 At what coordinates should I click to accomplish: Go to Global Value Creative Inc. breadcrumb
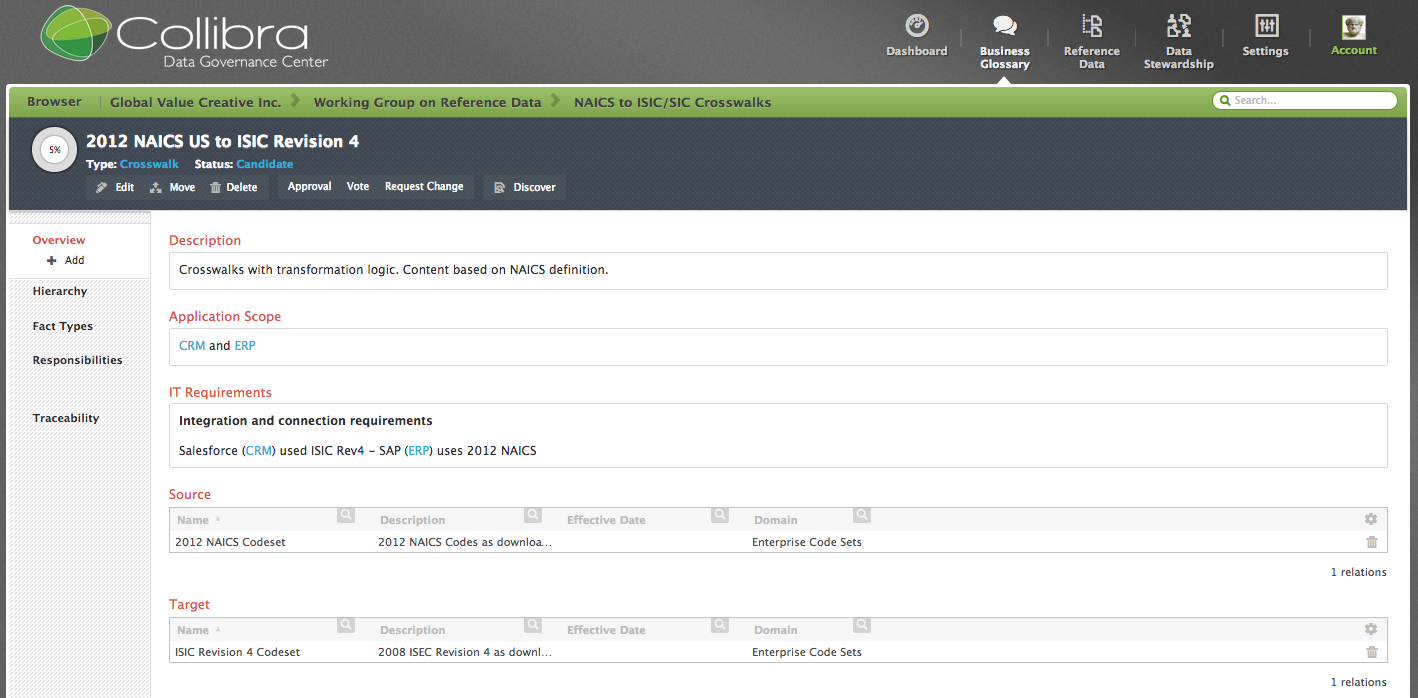tap(196, 102)
